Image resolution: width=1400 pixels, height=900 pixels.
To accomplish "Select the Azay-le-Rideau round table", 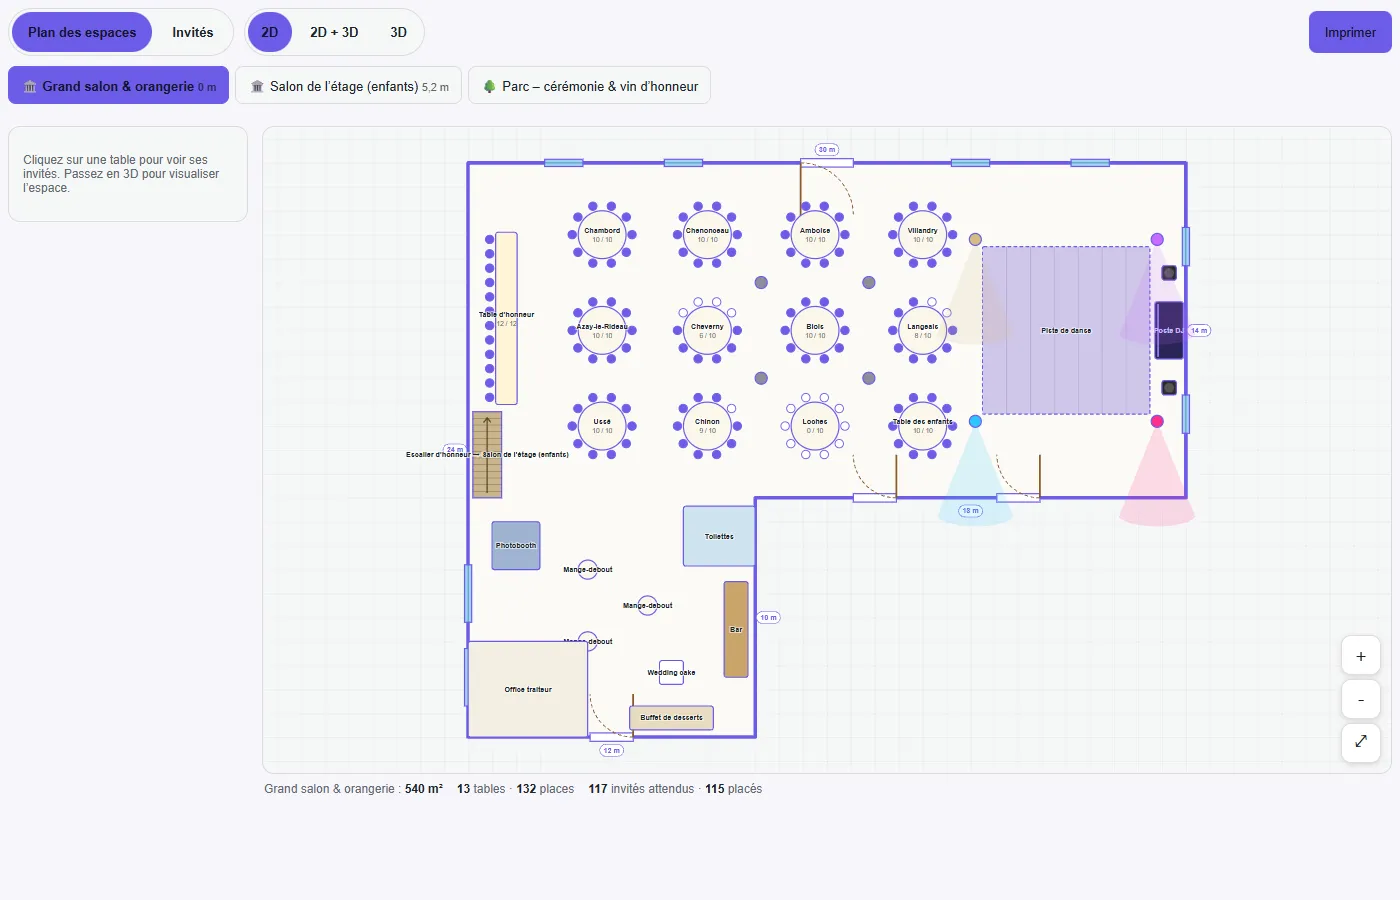I will tap(602, 331).
